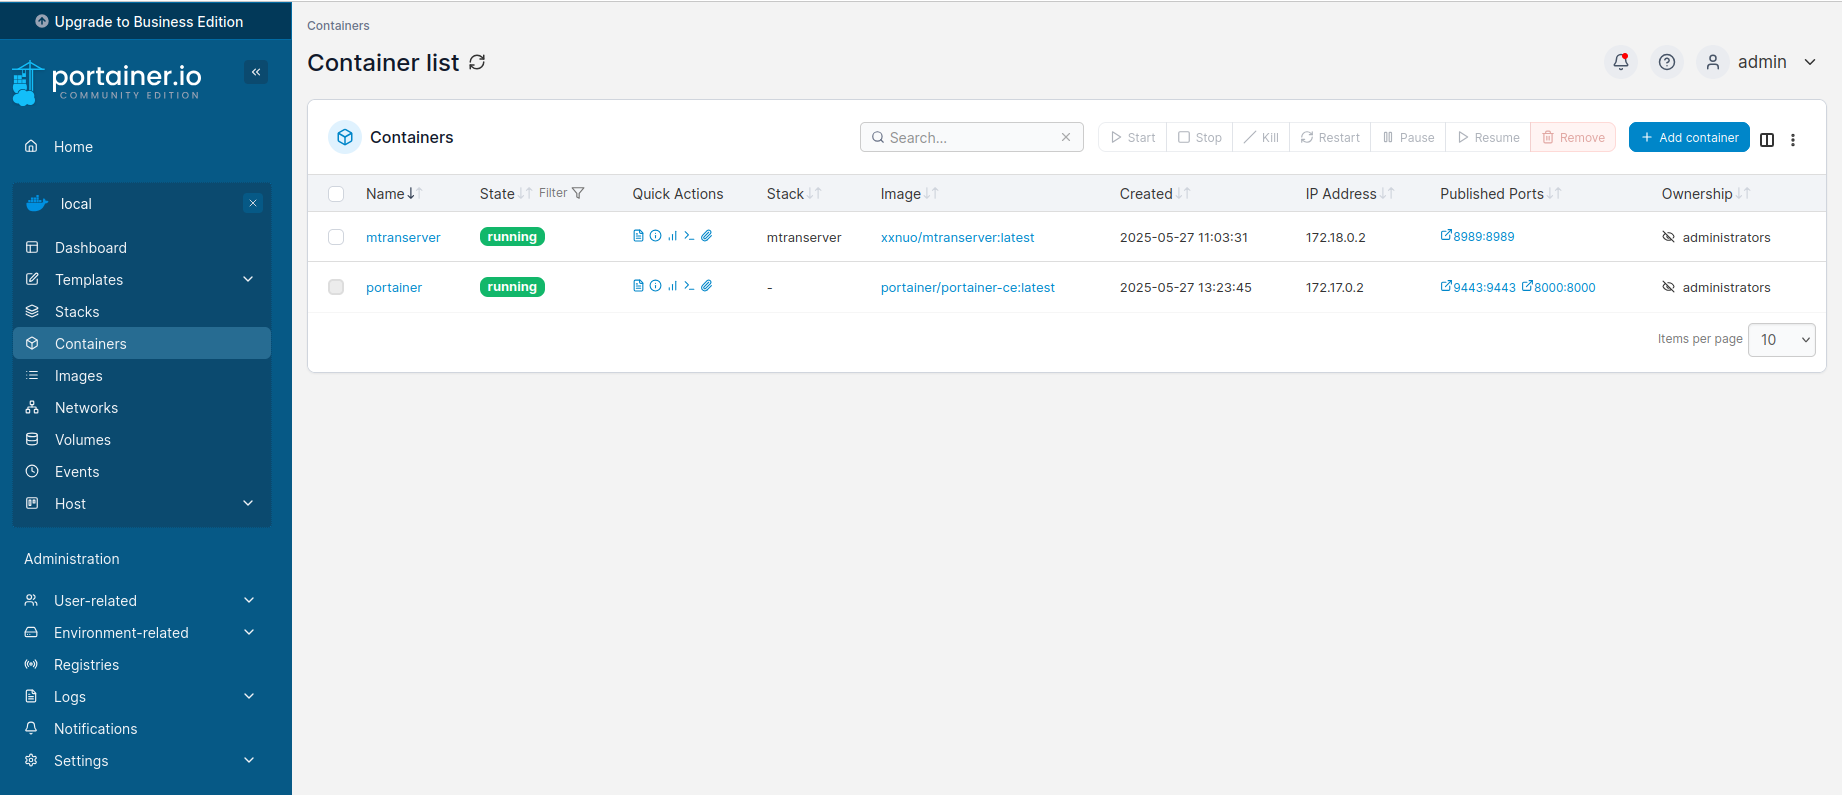Open notifications bell icon
Screen dimensions: 1842x795
[x=1621, y=62]
